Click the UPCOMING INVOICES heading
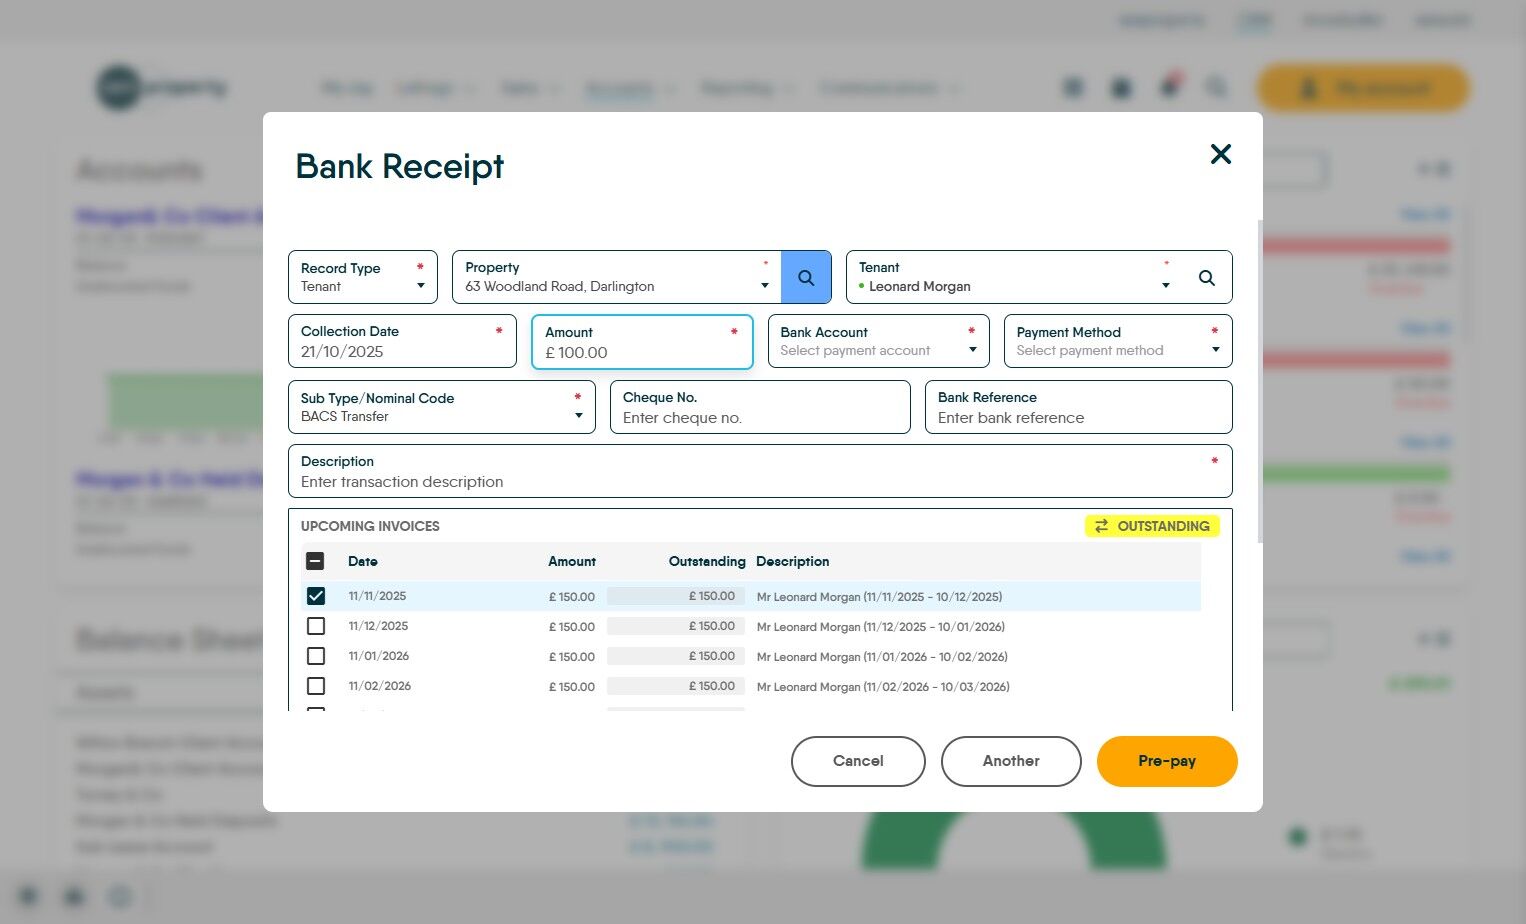 (370, 526)
